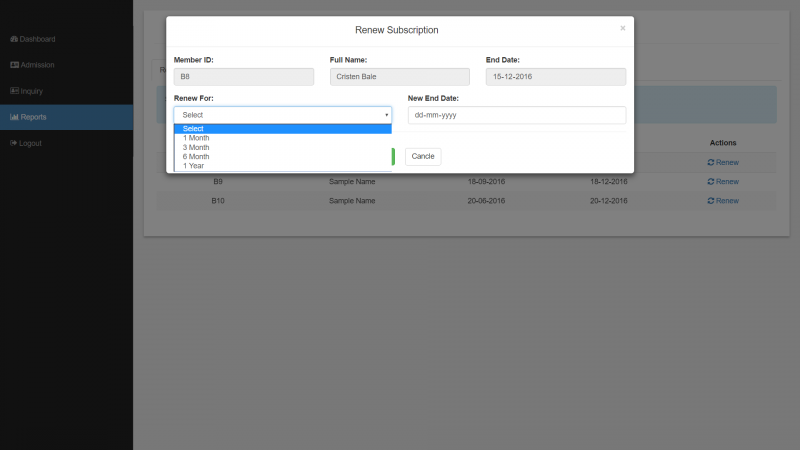Image resolution: width=800 pixels, height=450 pixels.
Task: Select Reports in the sidebar
Action: point(34,117)
